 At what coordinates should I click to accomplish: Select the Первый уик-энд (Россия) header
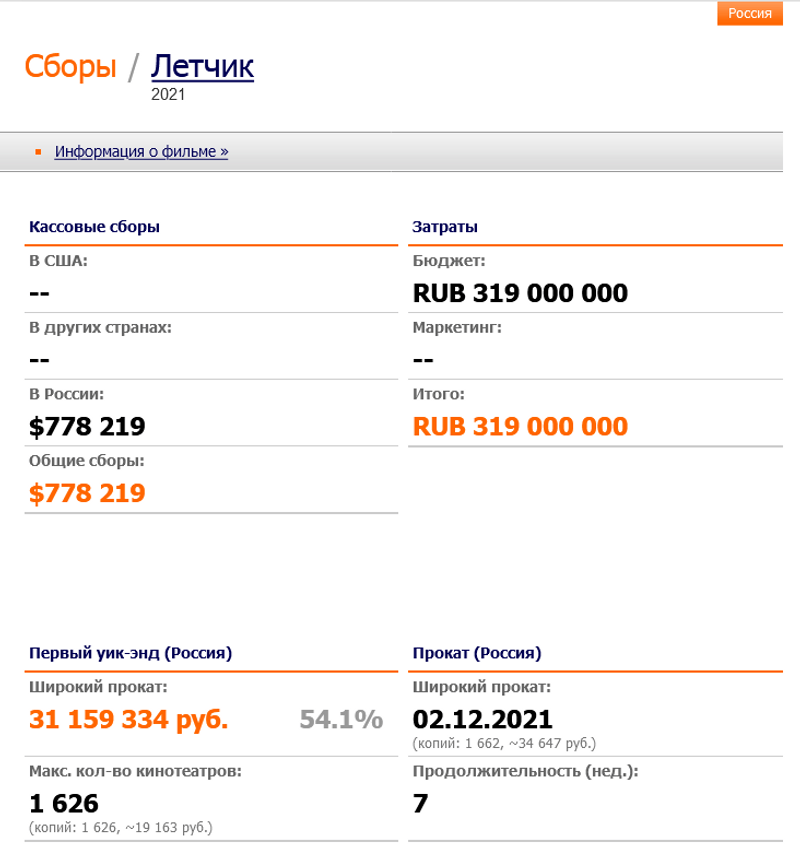coord(130,654)
